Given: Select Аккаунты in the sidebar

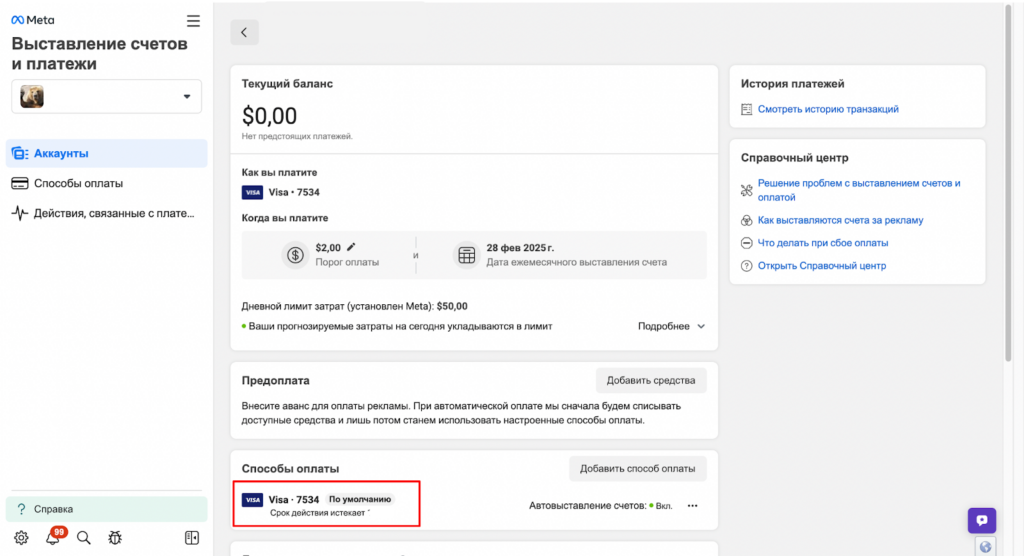Looking at the screenshot, I should 106,154.
